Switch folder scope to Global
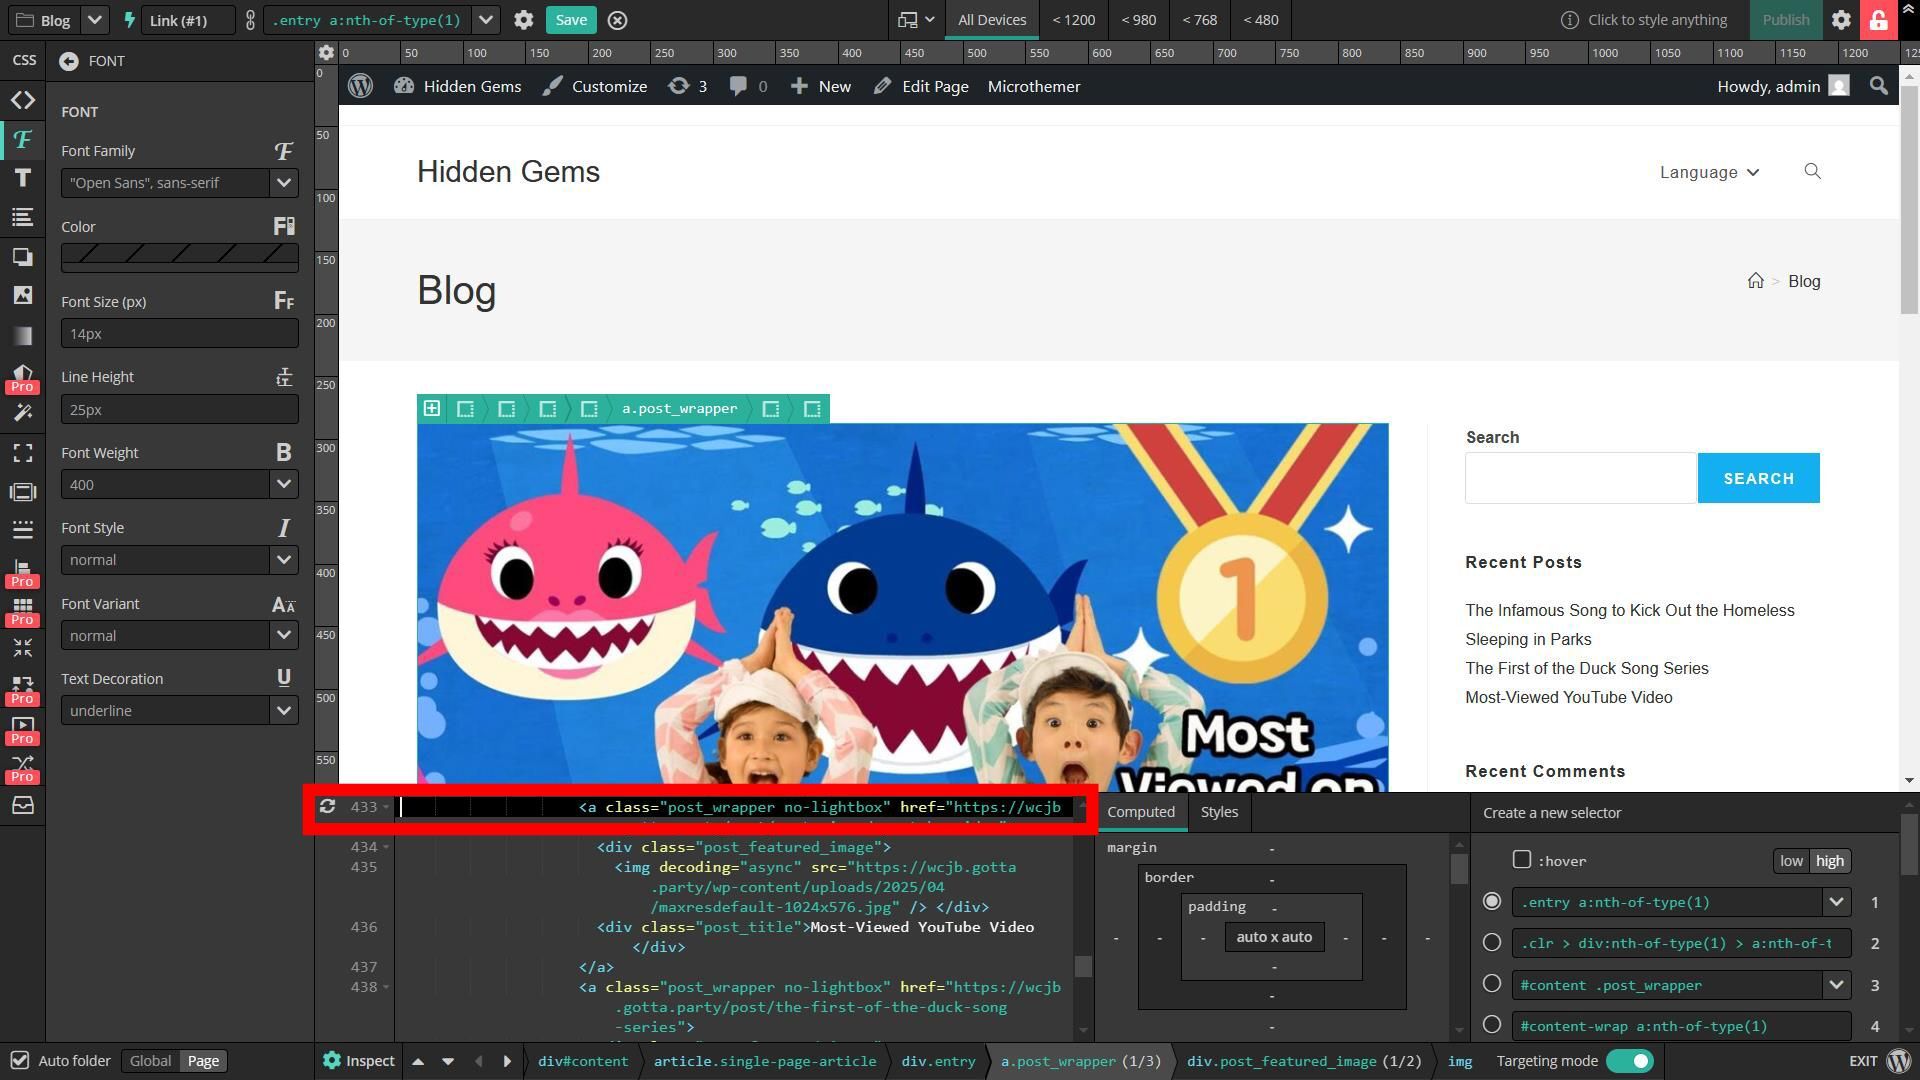Image resolution: width=1920 pixels, height=1080 pixels. [150, 1061]
